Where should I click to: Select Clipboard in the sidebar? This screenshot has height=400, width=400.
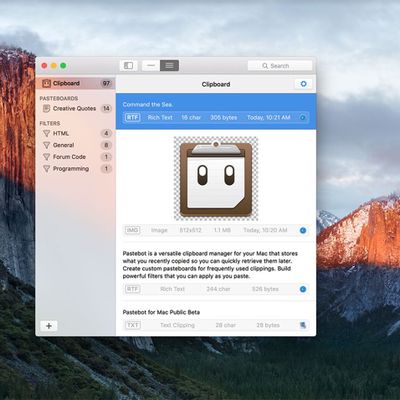(75, 83)
